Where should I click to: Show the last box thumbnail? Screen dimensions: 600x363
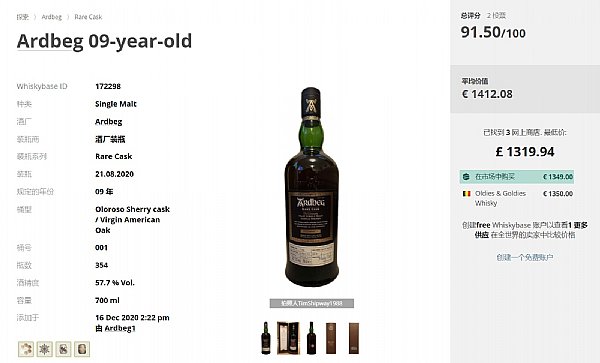click(354, 338)
